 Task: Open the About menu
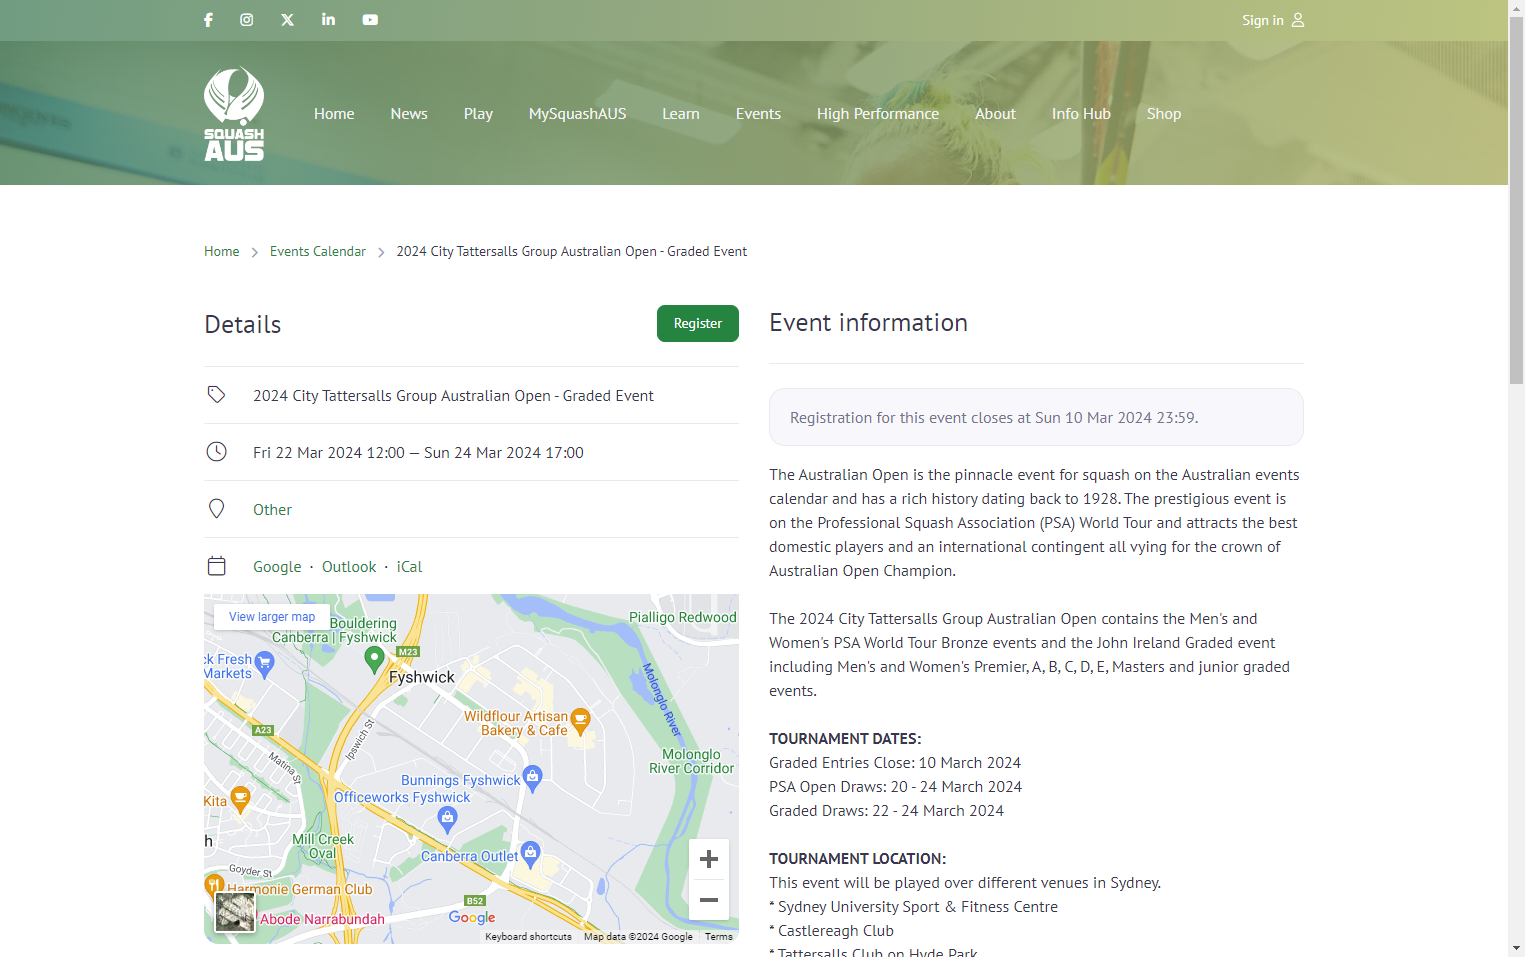(995, 114)
